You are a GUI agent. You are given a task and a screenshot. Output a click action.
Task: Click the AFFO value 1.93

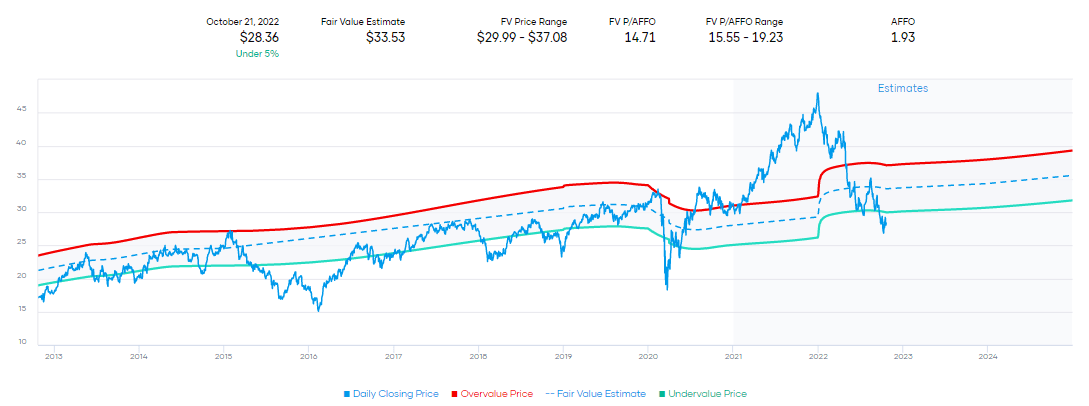pos(902,38)
